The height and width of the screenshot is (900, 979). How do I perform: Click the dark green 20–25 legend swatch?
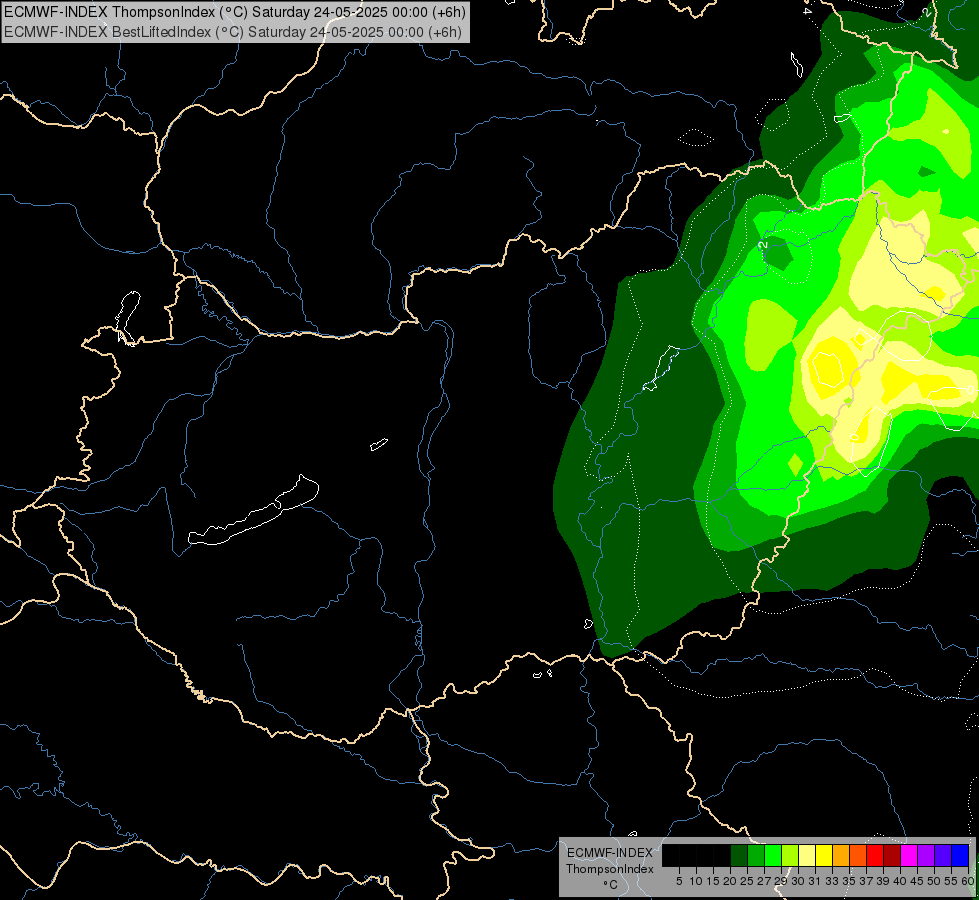click(739, 855)
